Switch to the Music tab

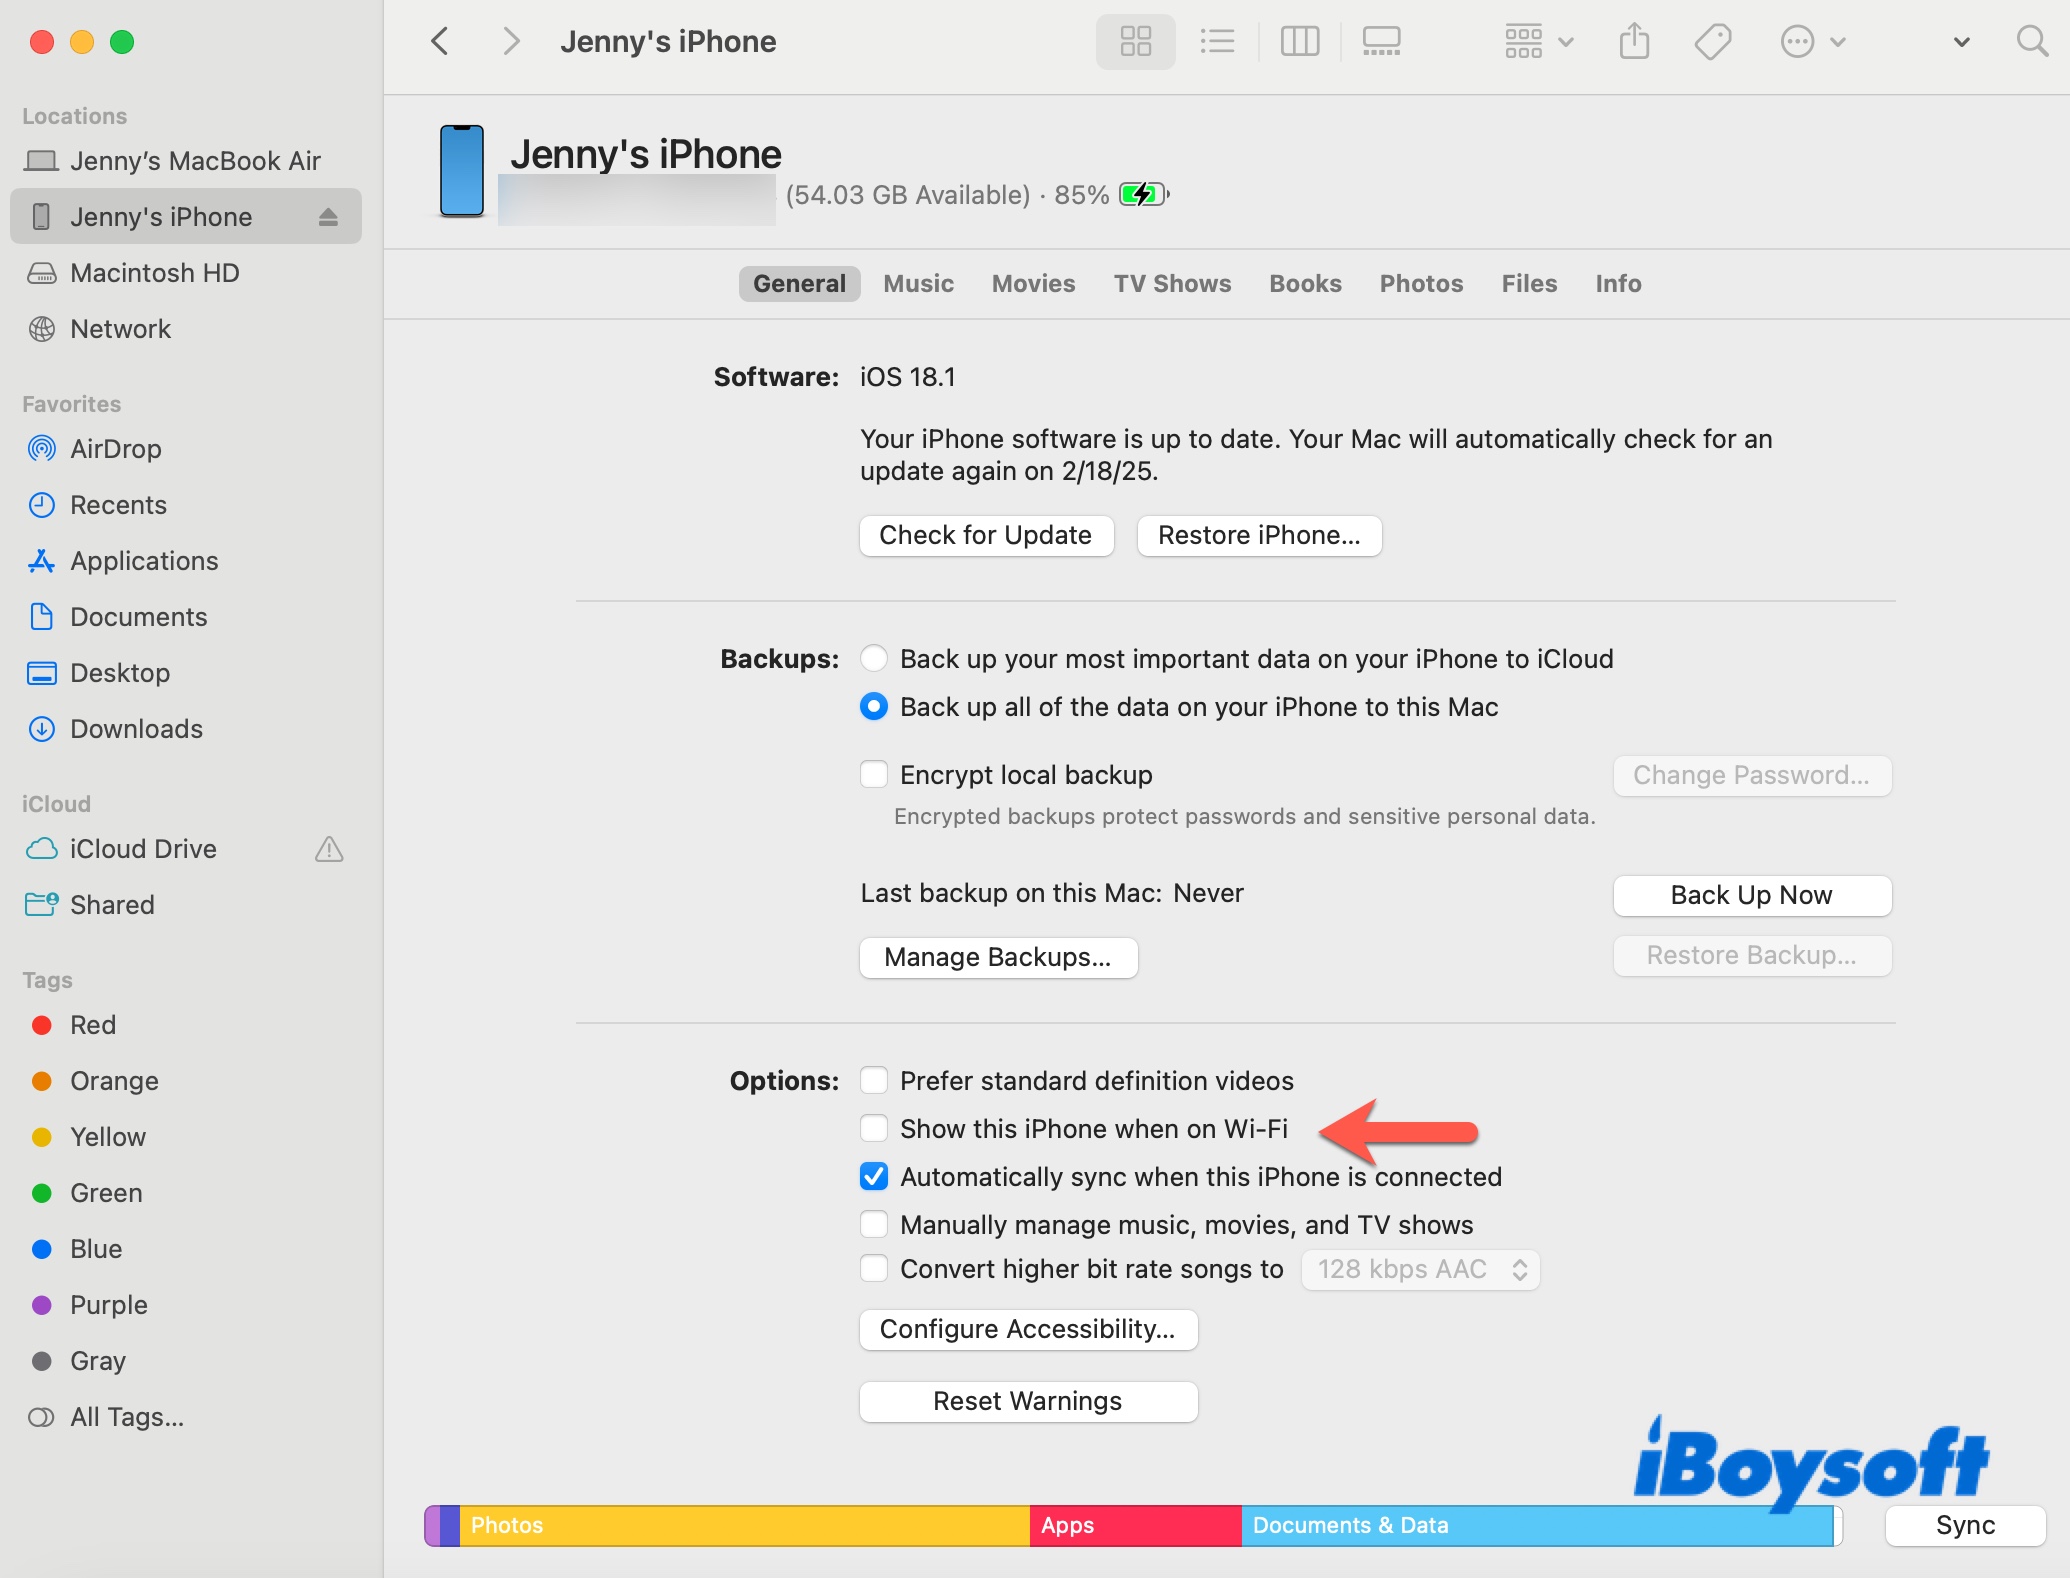coord(918,284)
